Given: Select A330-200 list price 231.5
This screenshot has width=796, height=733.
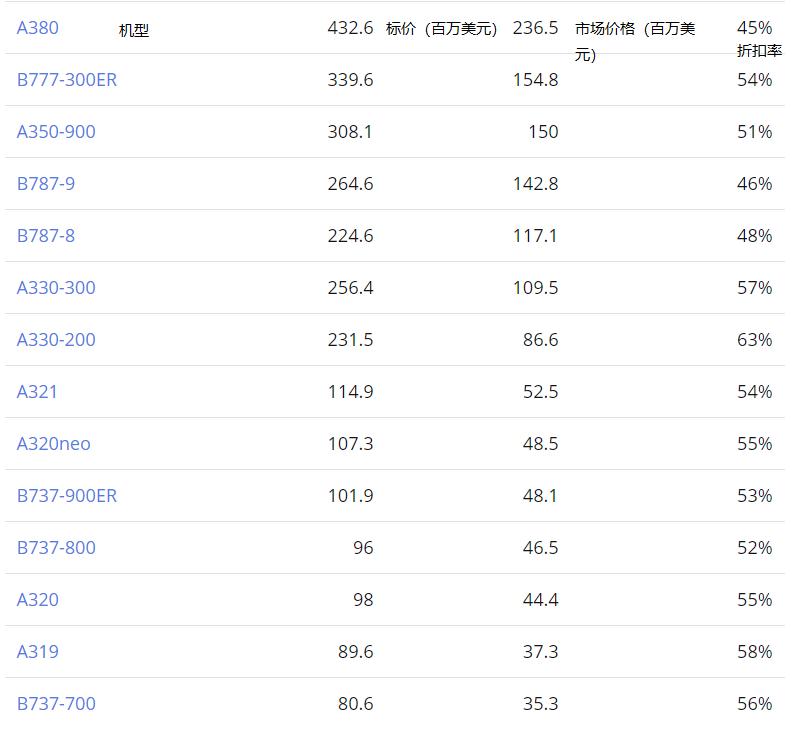Looking at the screenshot, I should click(x=350, y=340).
